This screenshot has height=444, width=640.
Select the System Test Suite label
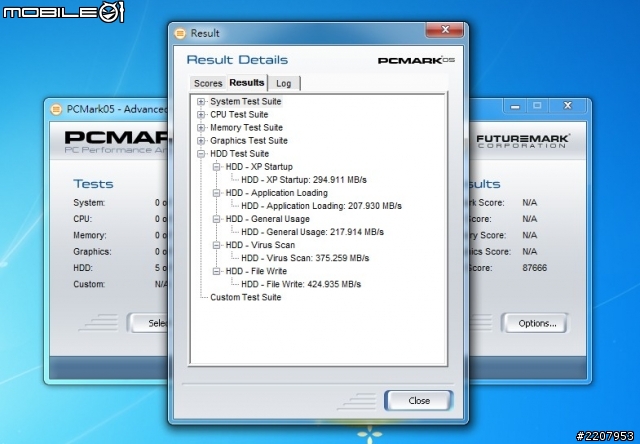tap(246, 102)
